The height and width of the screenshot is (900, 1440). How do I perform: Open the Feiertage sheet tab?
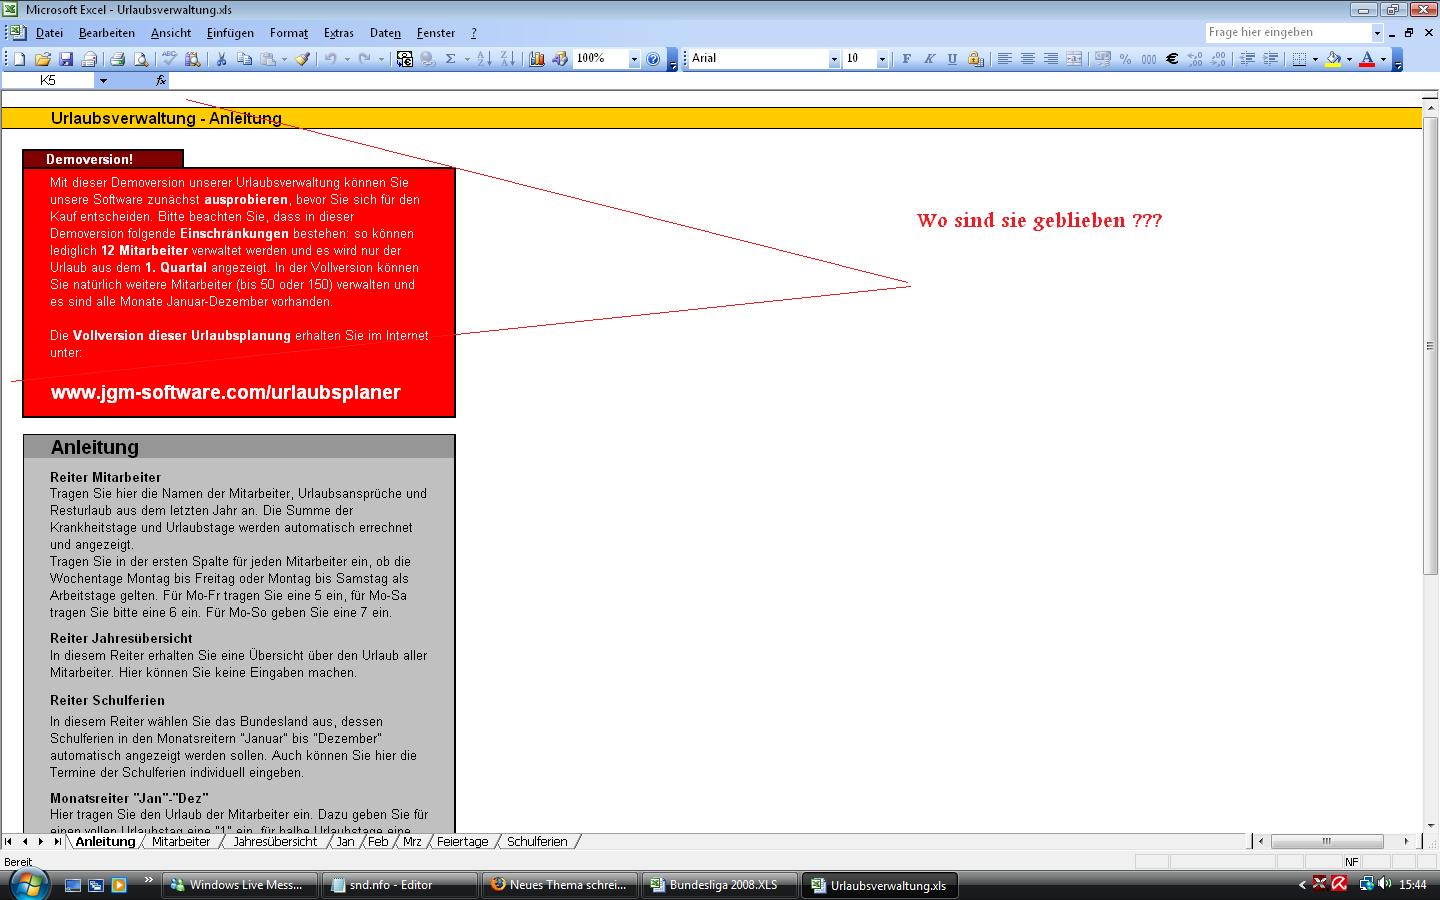(x=462, y=842)
